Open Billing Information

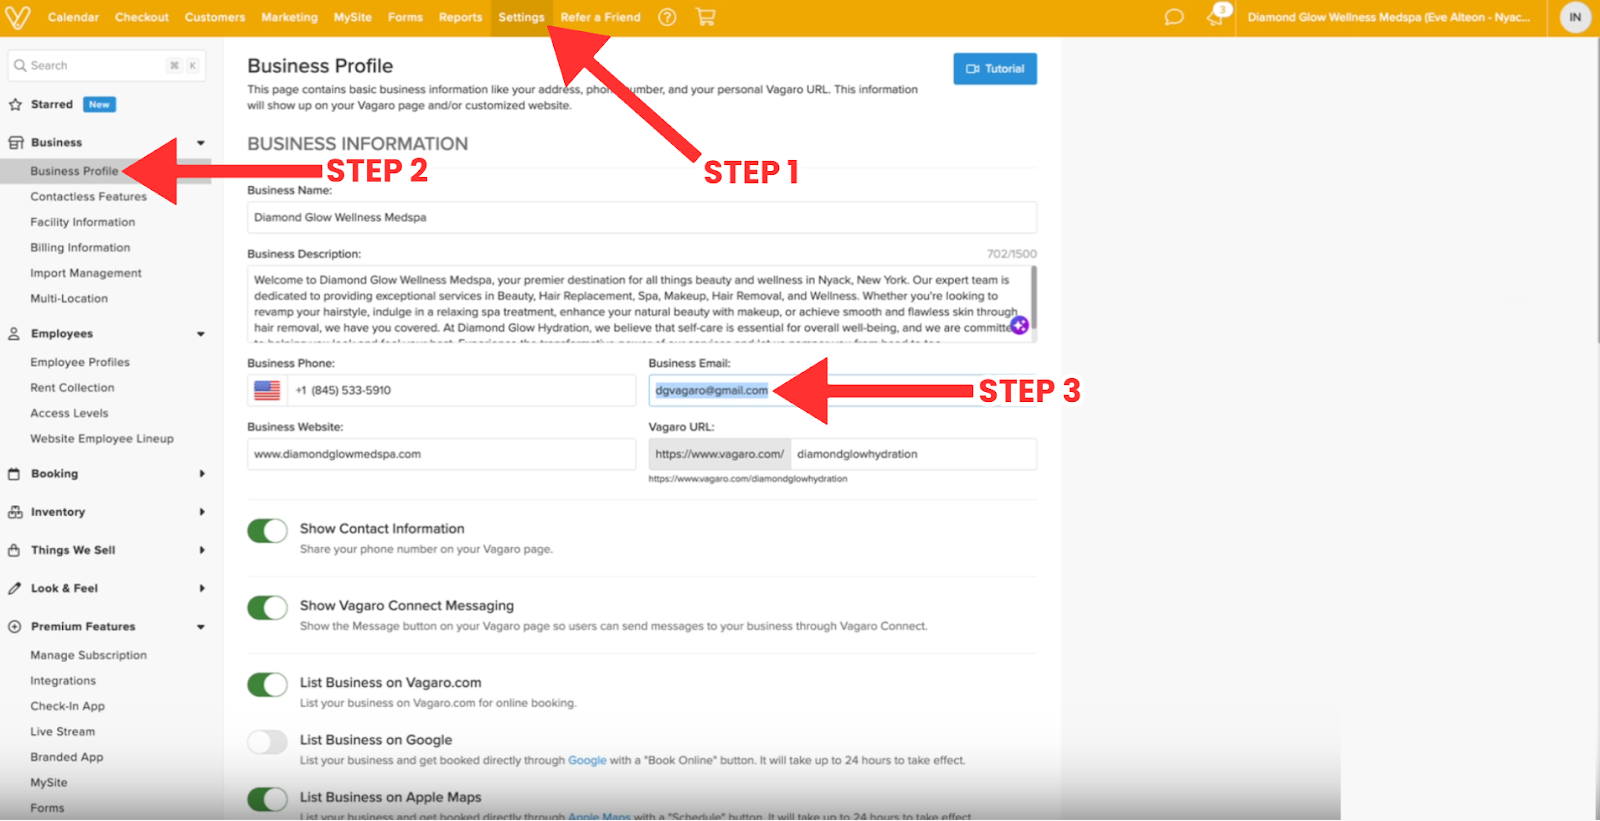click(x=80, y=247)
